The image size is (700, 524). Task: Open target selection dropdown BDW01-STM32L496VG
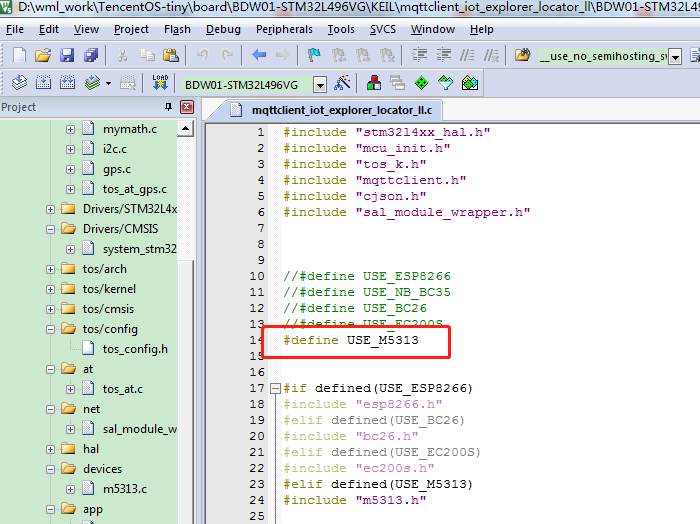click(x=320, y=84)
